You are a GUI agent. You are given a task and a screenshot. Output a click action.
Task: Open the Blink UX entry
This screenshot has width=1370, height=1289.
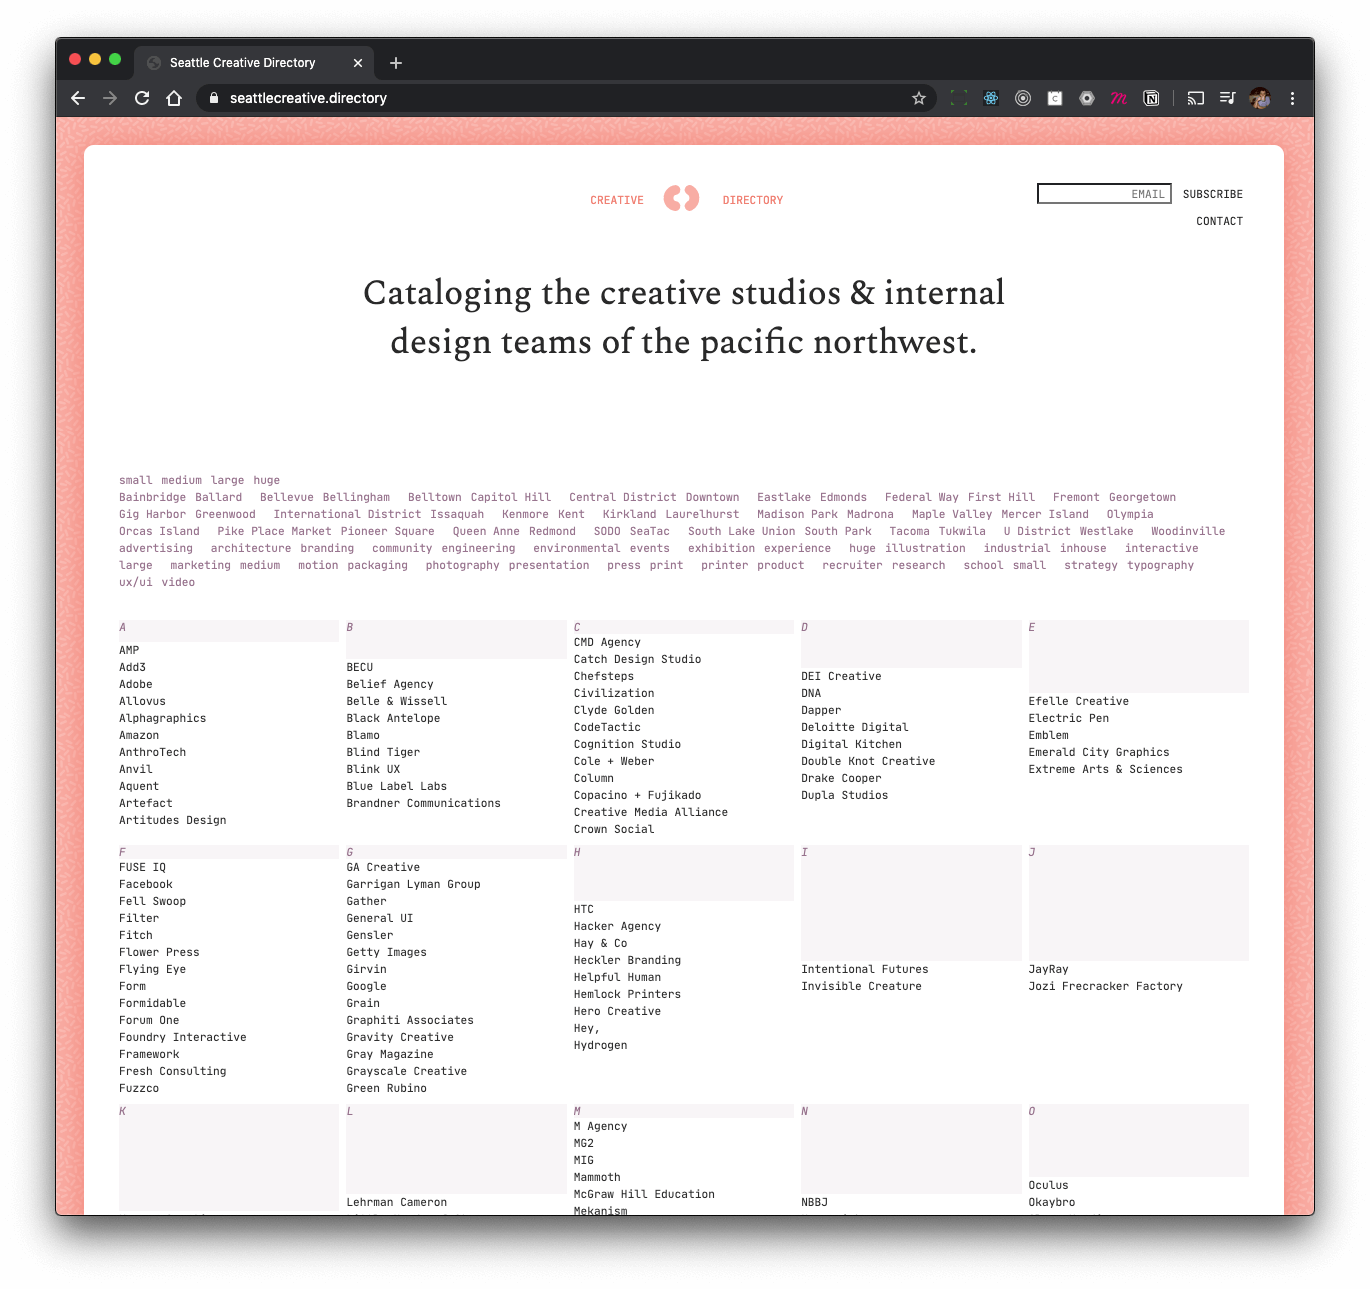tap(373, 769)
